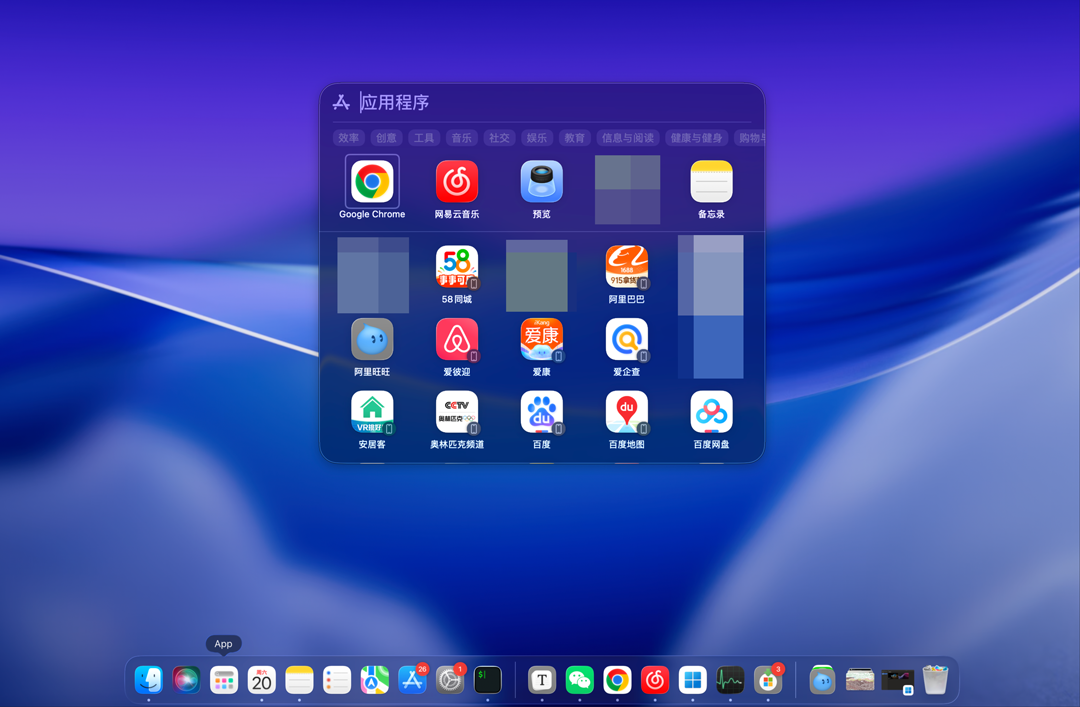The height and width of the screenshot is (707, 1080).
Task: Open Finder from the Dock
Action: 149,680
